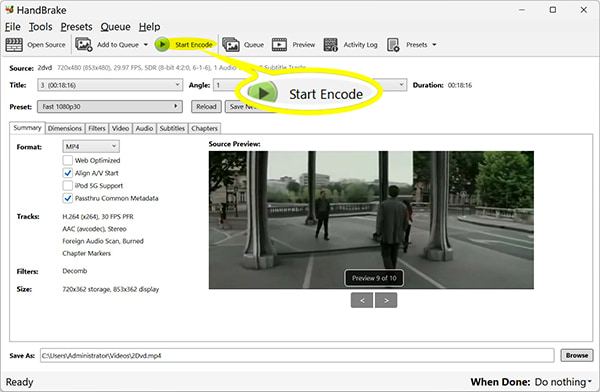Viewport: 600px width, 392px height.
Task: Click the green Start Encode play icon
Action: (x=162, y=44)
